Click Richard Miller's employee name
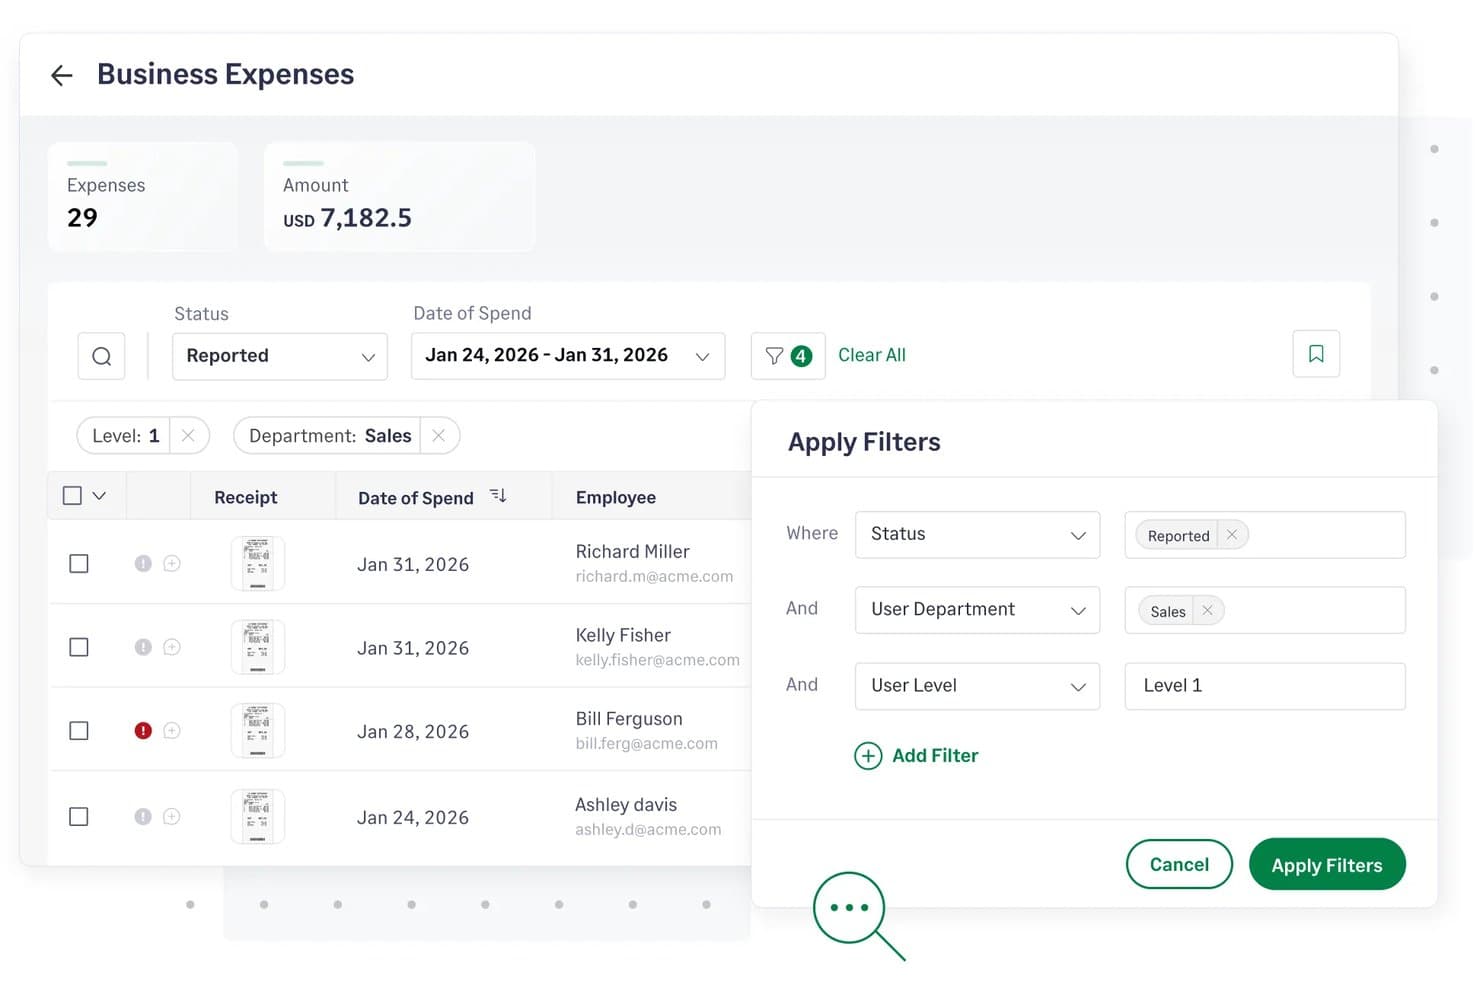This screenshot has height=987, width=1480. pos(632,552)
